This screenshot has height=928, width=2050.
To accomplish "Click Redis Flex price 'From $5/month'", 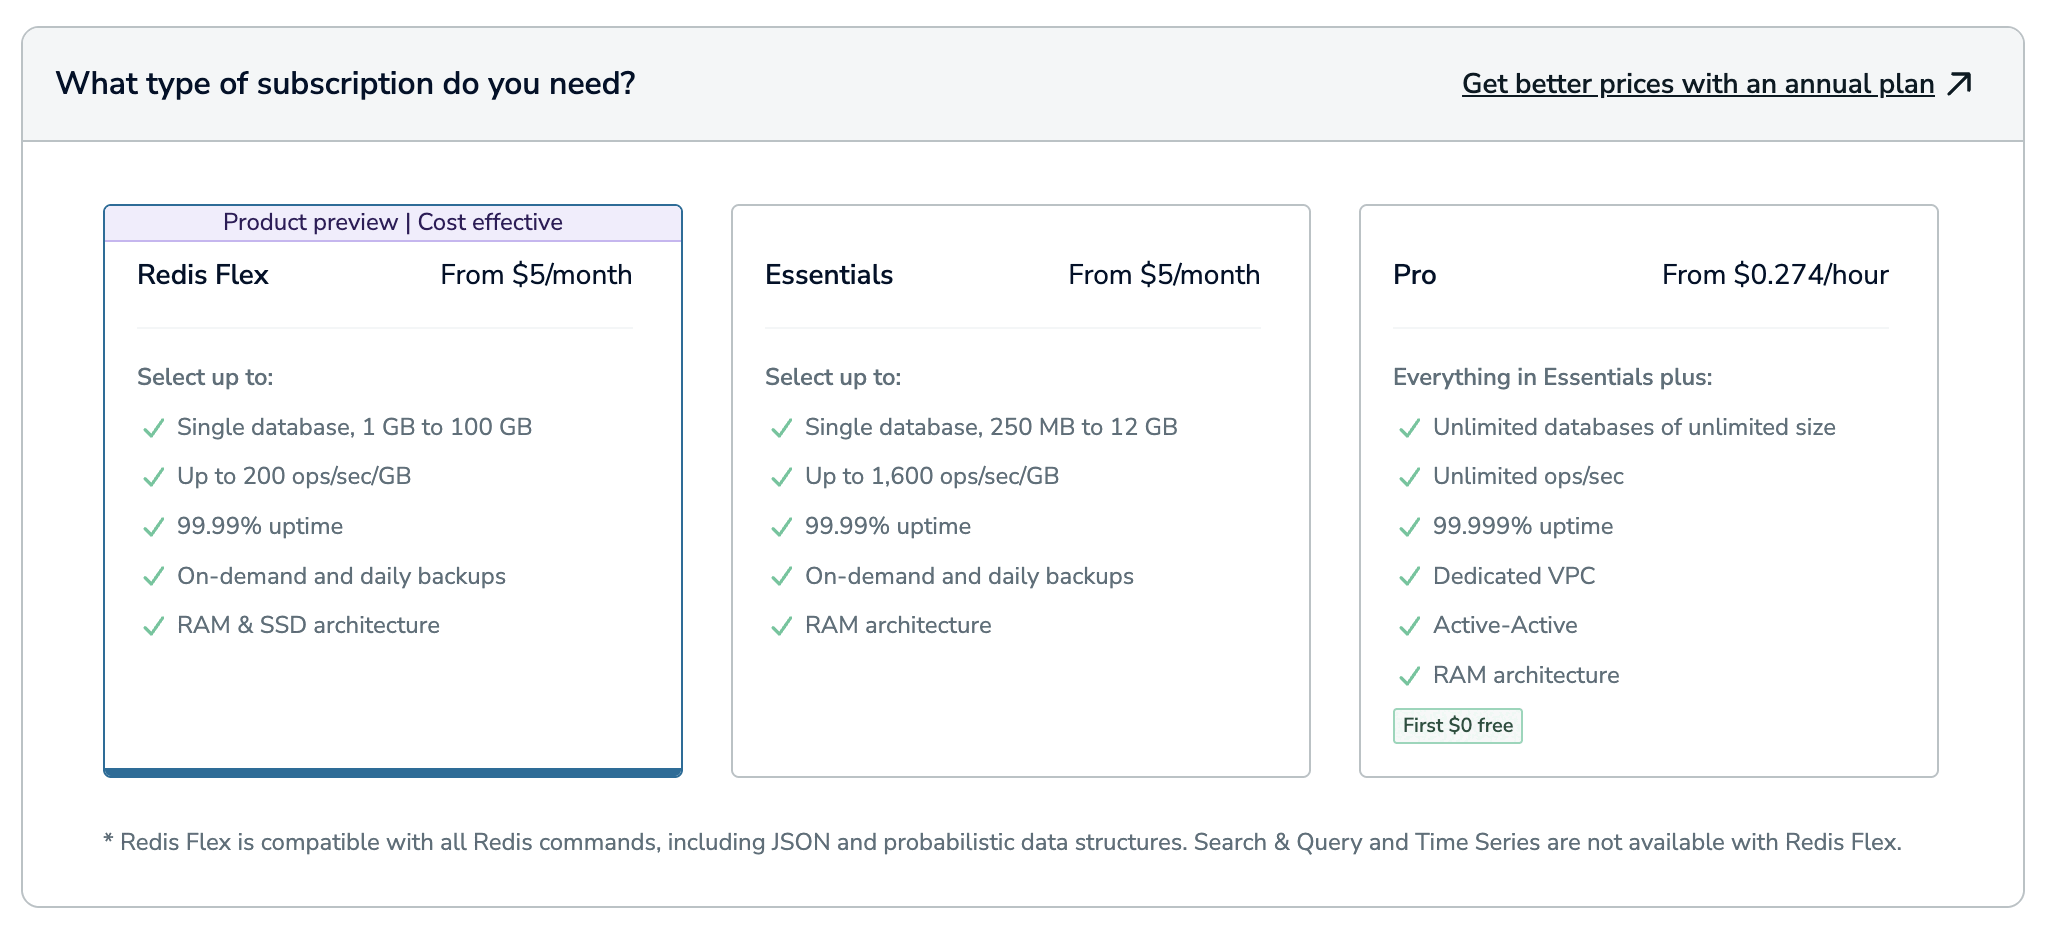I will click(x=536, y=275).
